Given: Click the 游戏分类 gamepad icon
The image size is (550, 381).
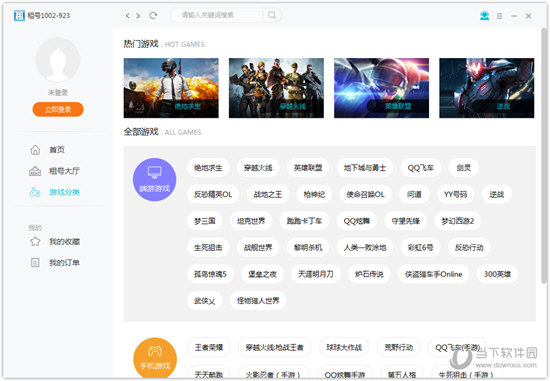Looking at the screenshot, I should (x=35, y=192).
